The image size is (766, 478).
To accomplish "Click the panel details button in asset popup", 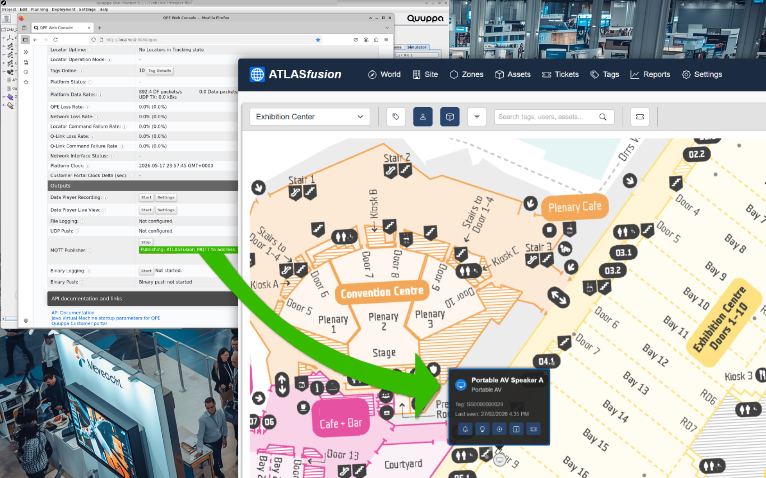I will tap(516, 429).
